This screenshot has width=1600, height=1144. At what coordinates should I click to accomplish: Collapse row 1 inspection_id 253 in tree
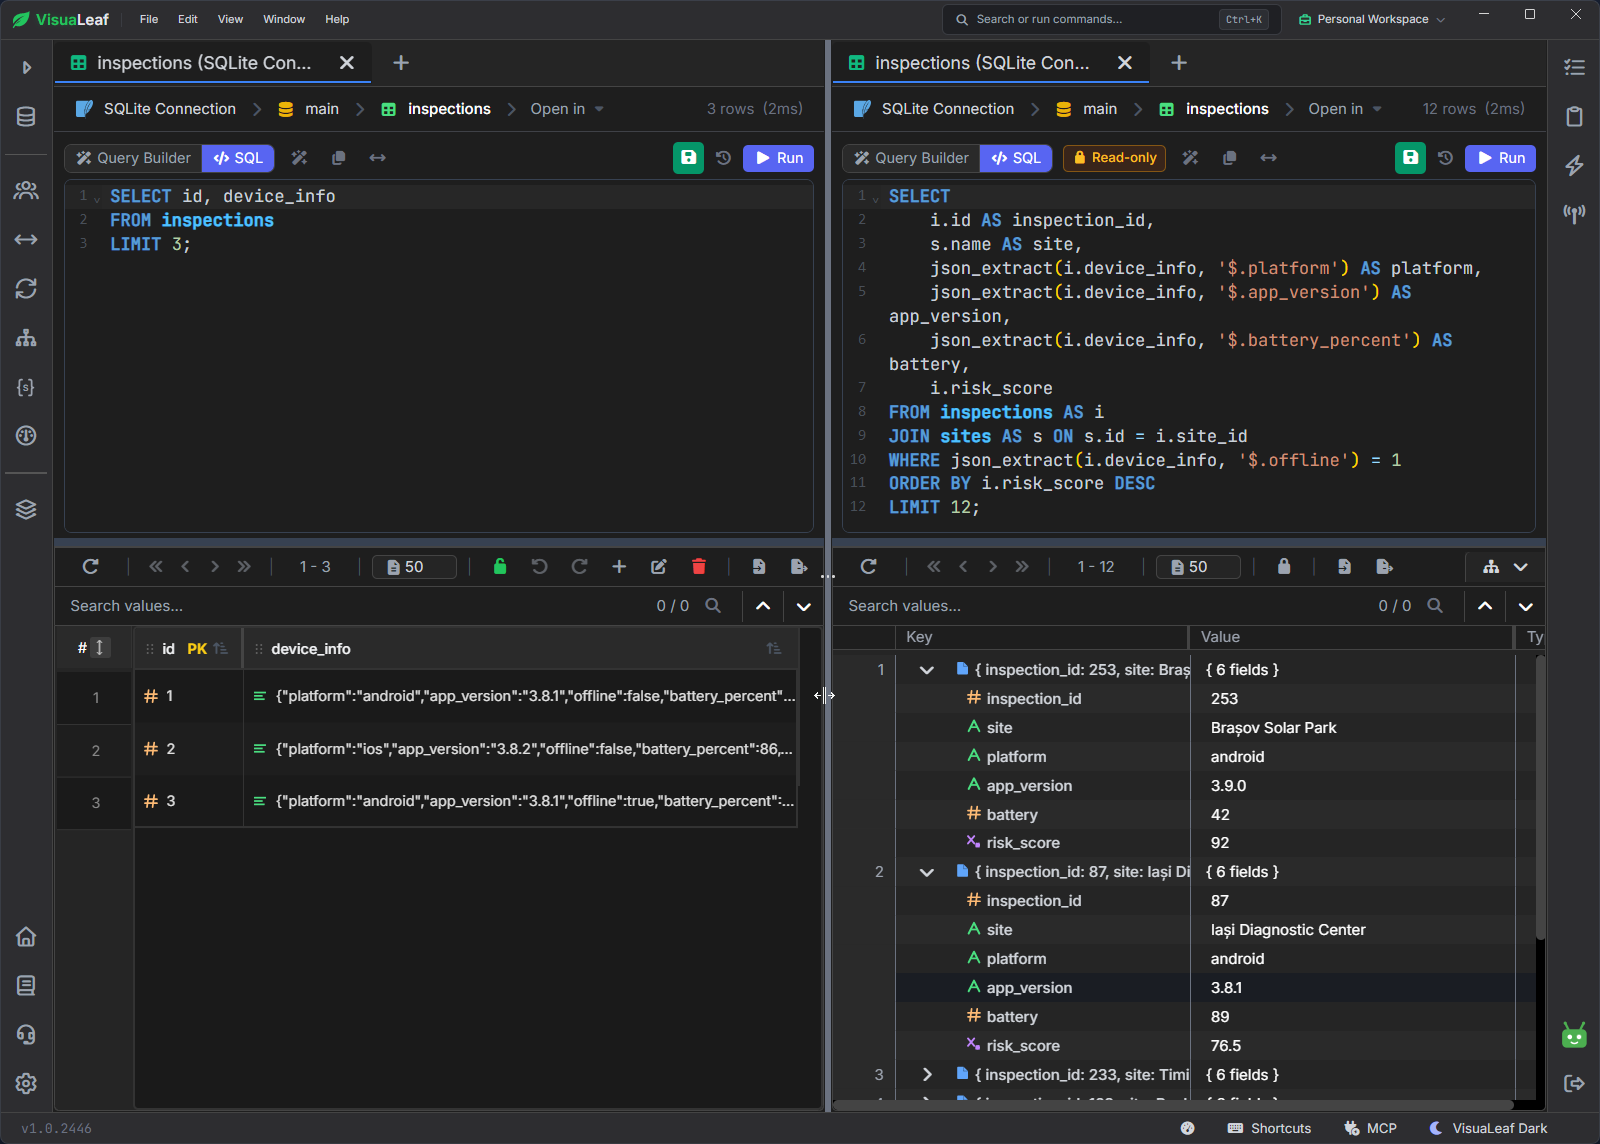coord(926,670)
